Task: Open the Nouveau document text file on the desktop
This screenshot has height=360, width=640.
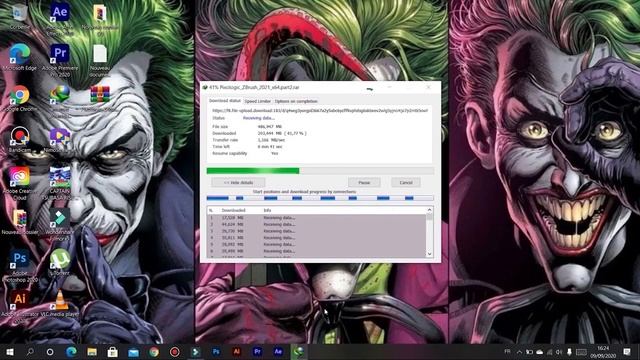Action: (100, 60)
